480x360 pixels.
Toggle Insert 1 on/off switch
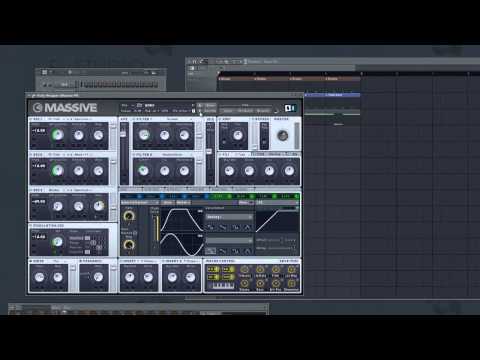coord(121,261)
